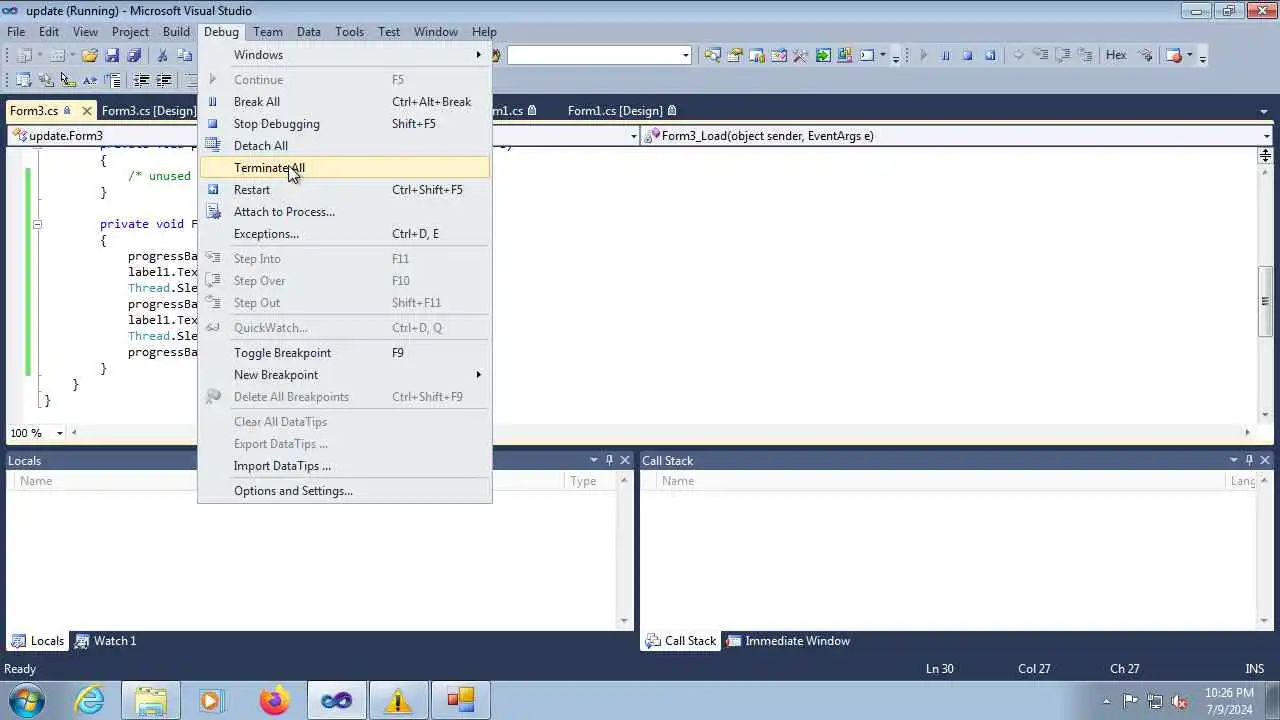This screenshot has height=720, width=1280.
Task: Click the yellow warning icon on the taskbar
Action: tap(398, 700)
